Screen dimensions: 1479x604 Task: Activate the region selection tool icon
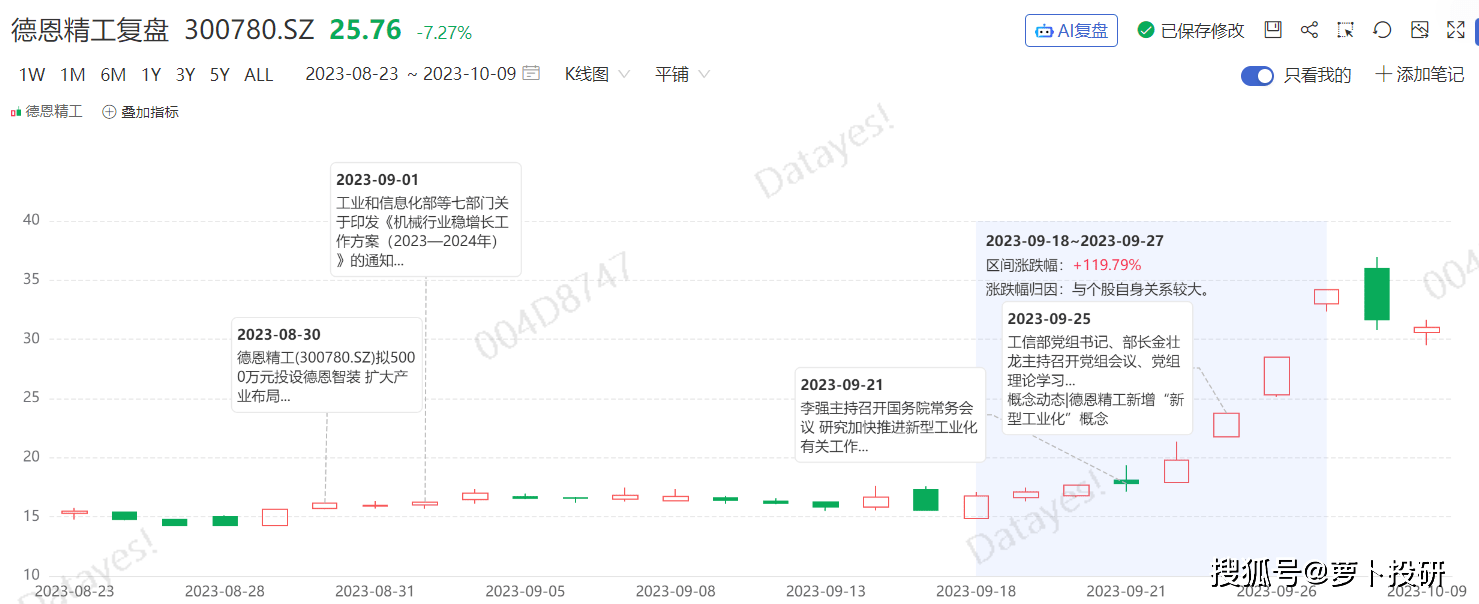coord(1345,30)
